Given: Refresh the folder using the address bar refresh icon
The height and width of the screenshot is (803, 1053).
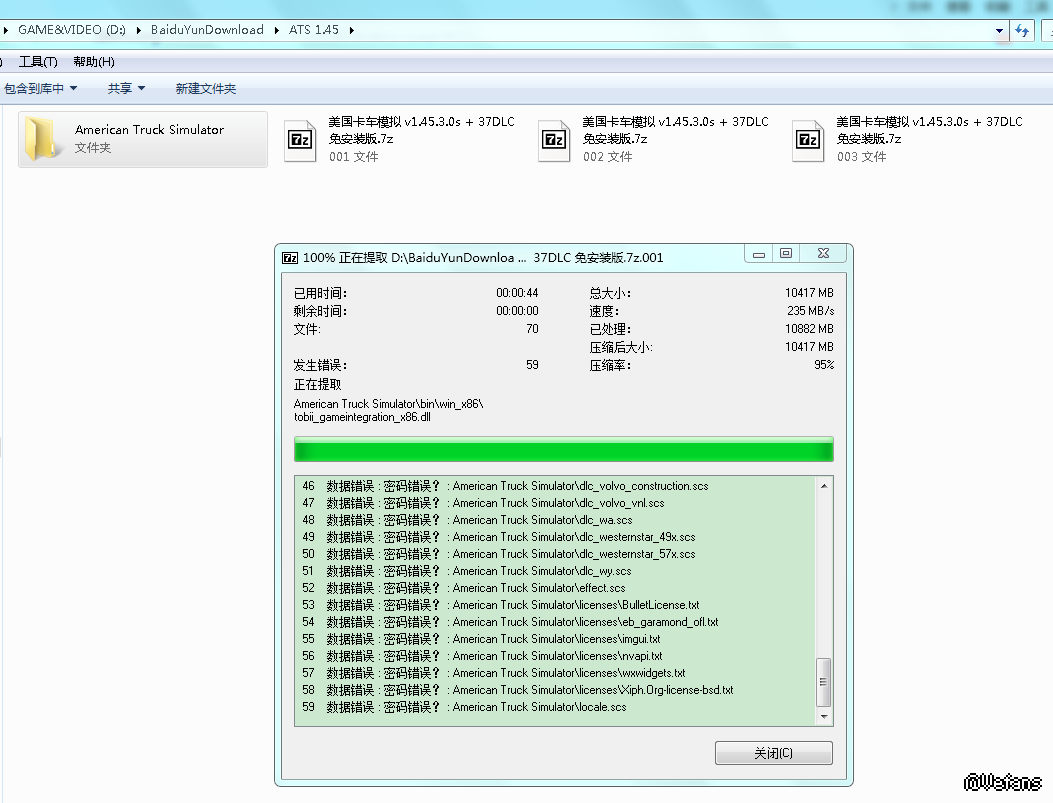Looking at the screenshot, I should pos(1021,31).
